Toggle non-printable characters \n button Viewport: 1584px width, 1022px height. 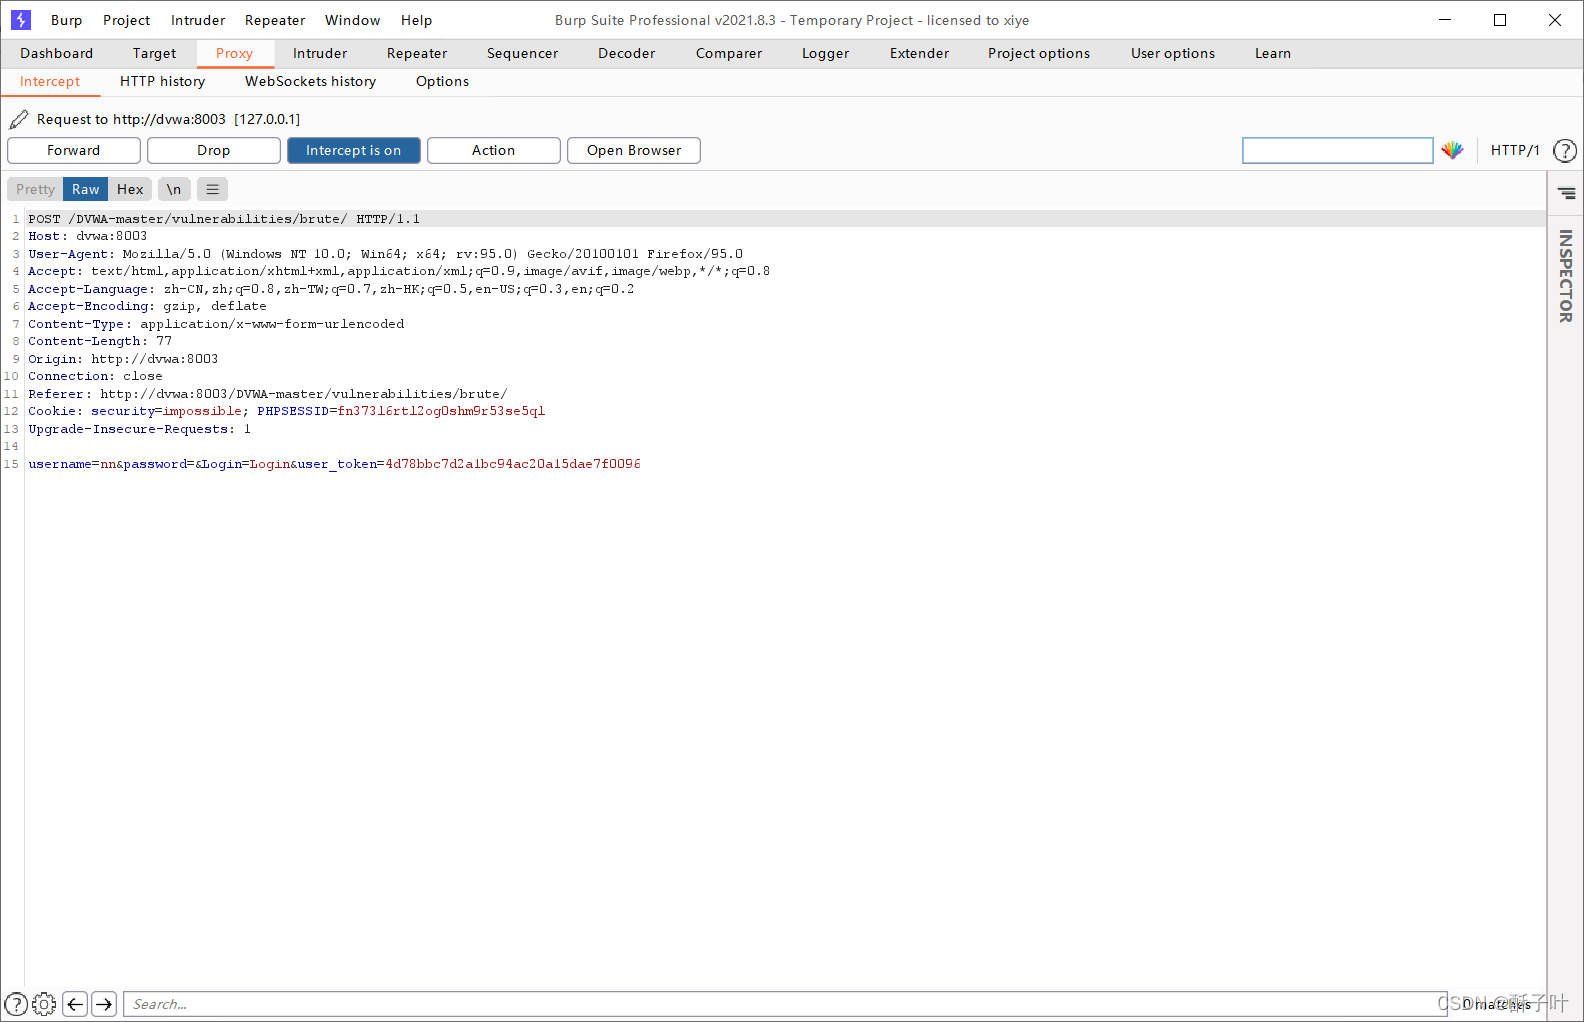coord(174,189)
